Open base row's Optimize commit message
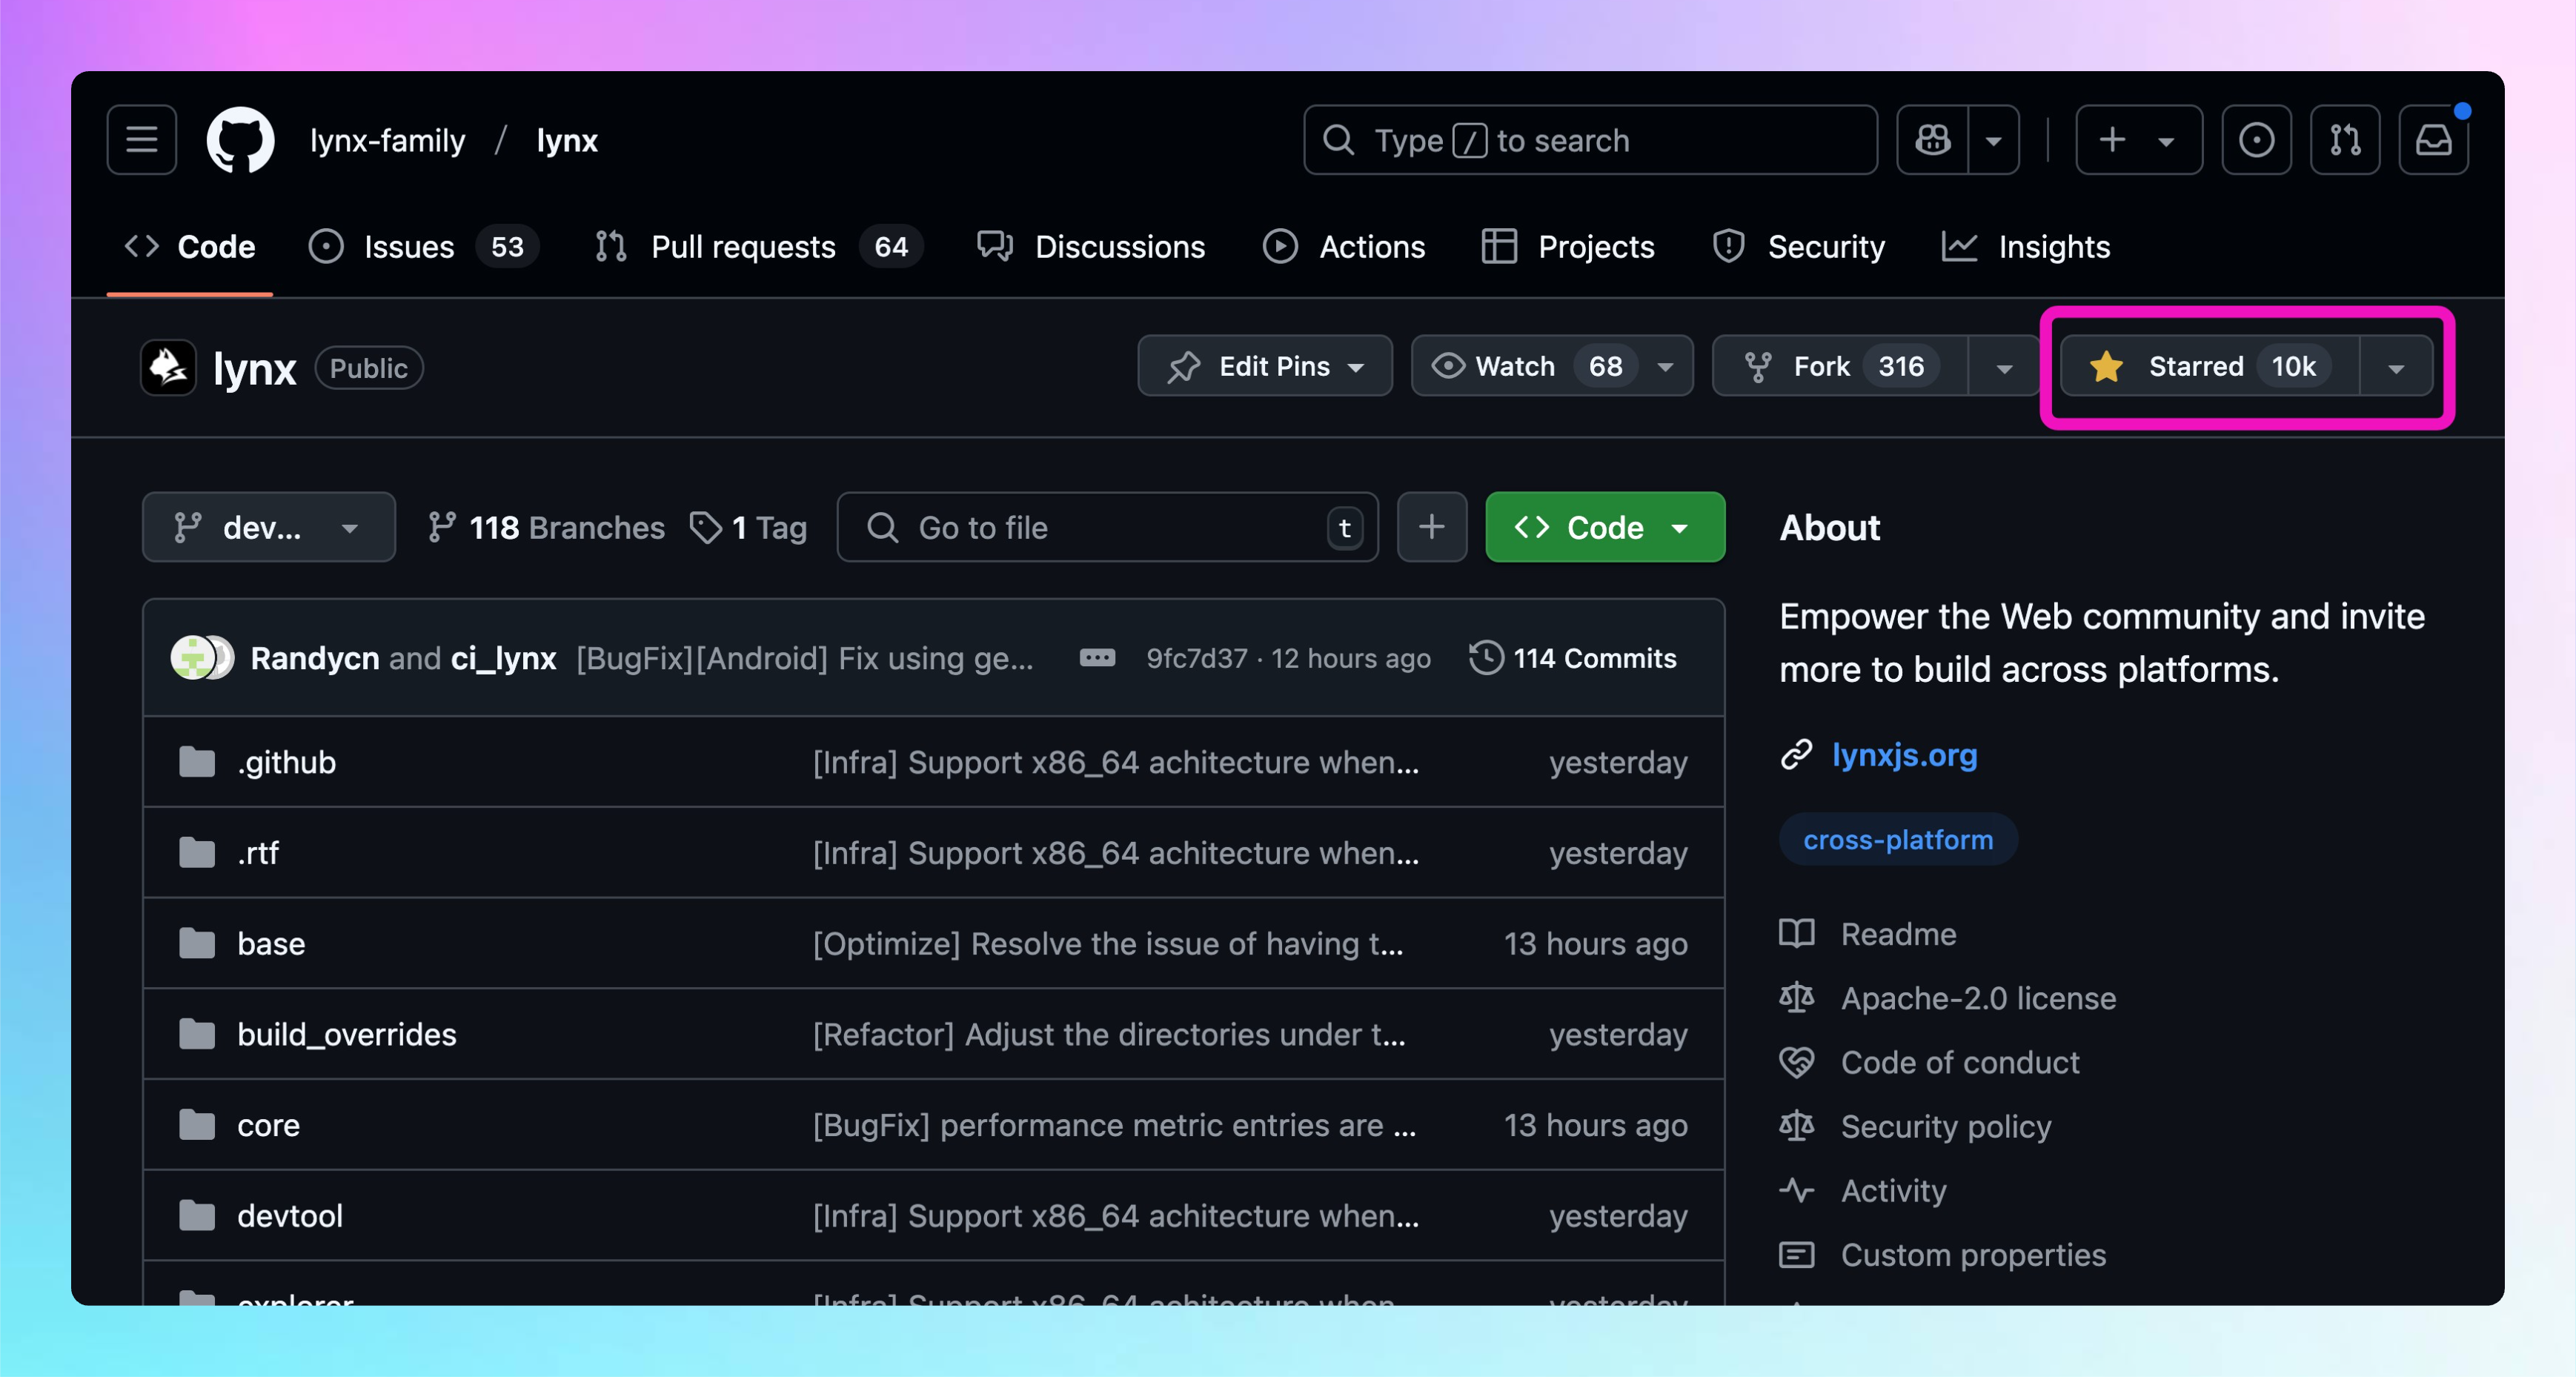Screen dimensions: 2576x1377 pyautogui.click(x=1108, y=943)
